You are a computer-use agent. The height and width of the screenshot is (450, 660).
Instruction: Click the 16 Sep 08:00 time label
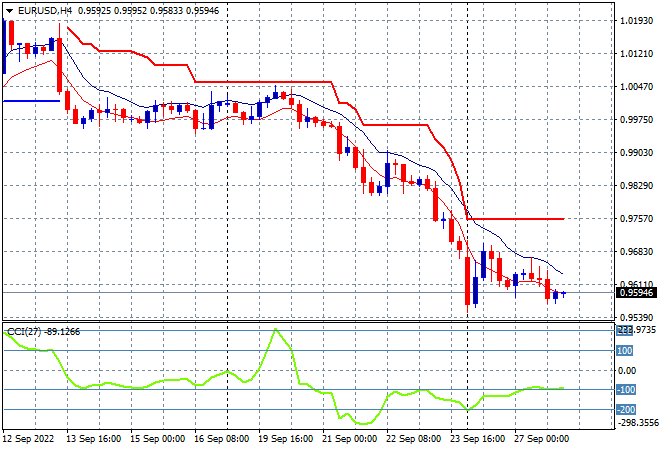(221, 439)
